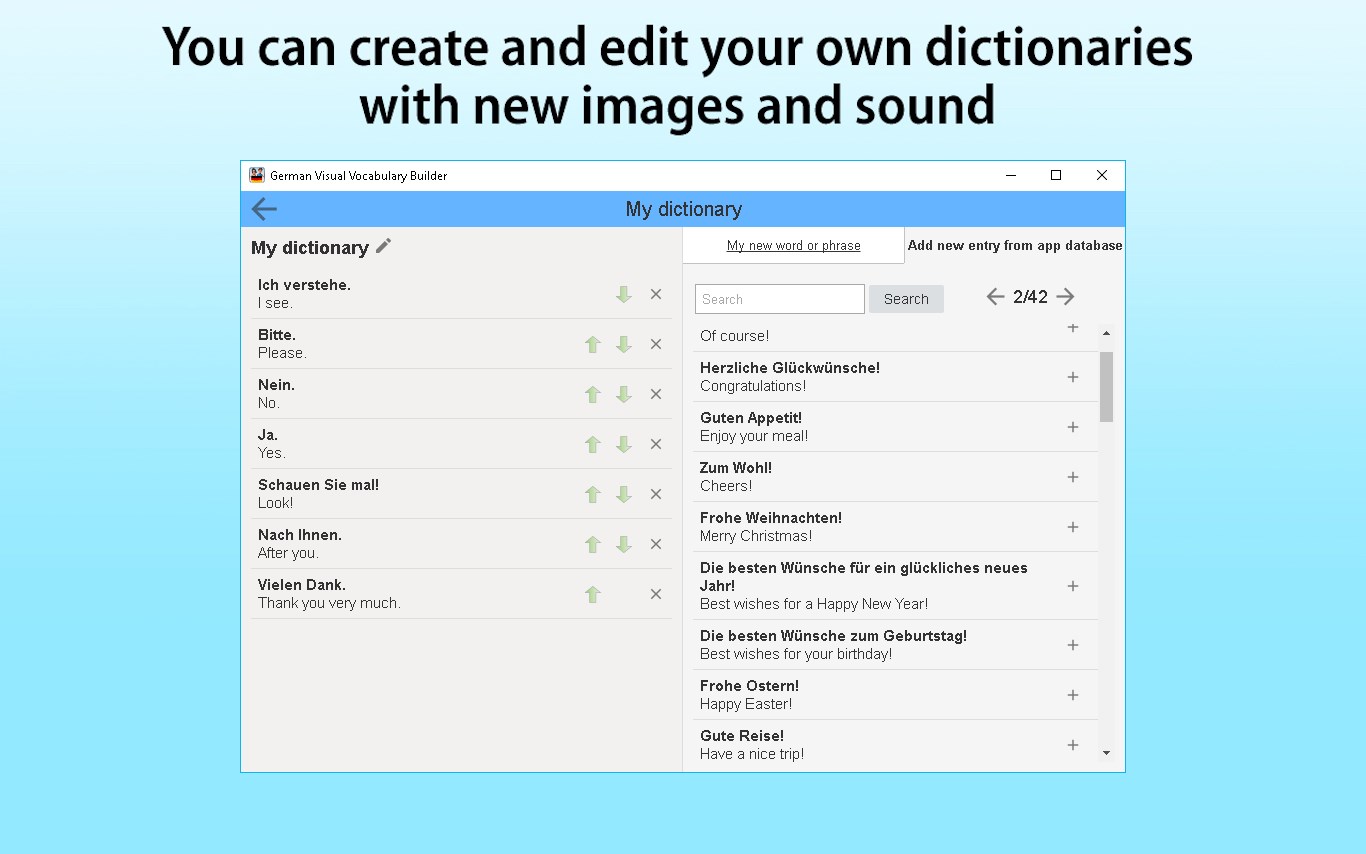Select 'Gute Reise!' phrase text
The height and width of the screenshot is (854, 1366).
coord(742,736)
